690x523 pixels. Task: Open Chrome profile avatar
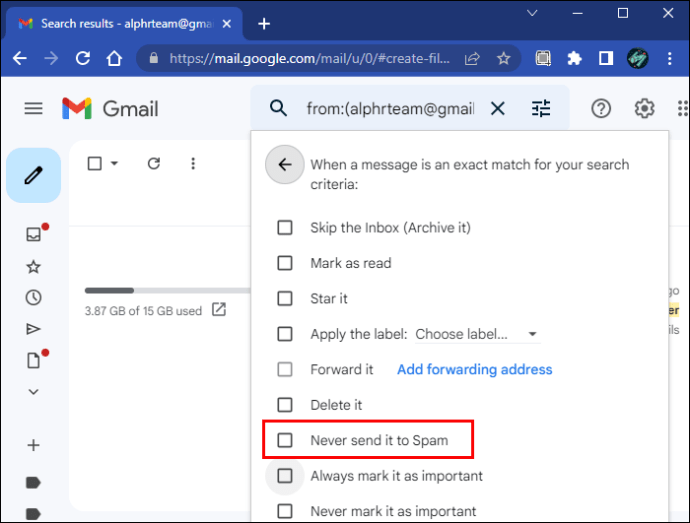[638, 58]
